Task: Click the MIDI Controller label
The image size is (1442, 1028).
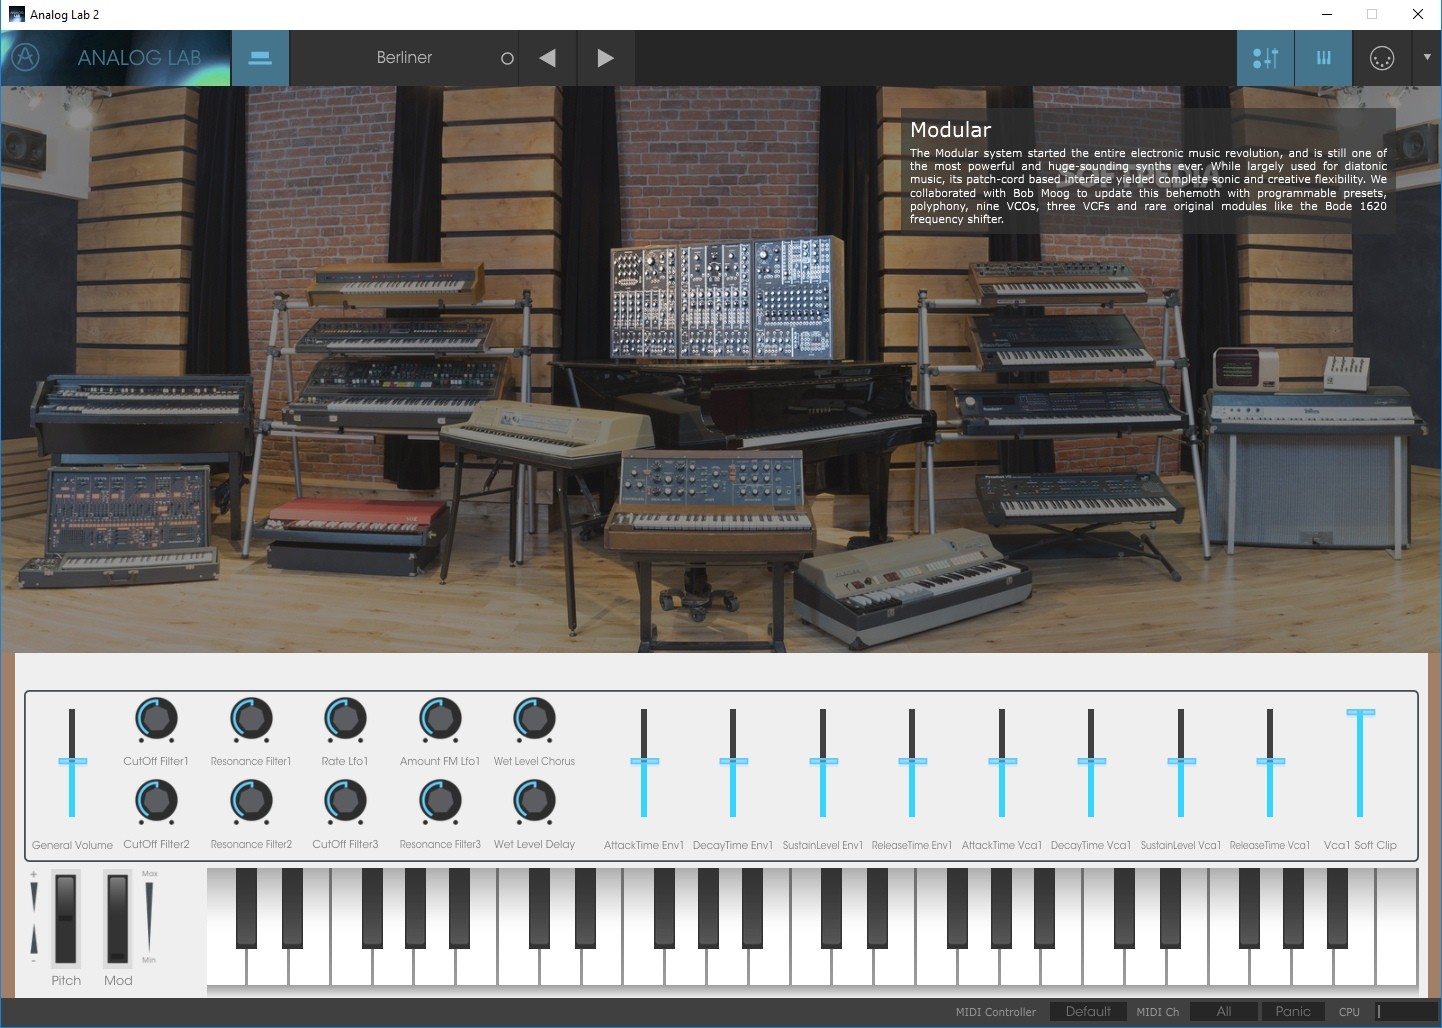Action: pyautogui.click(x=996, y=1012)
